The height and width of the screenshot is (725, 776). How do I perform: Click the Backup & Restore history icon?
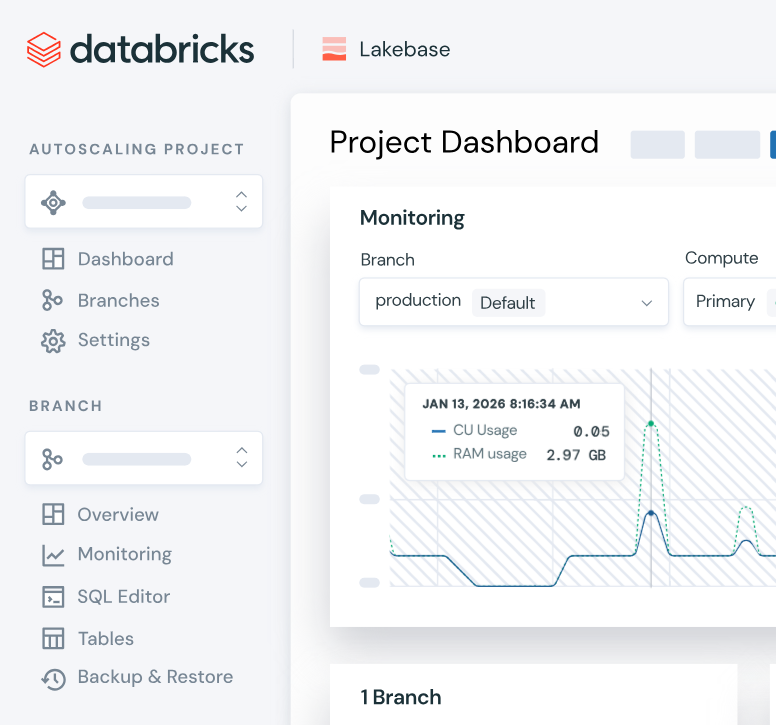tap(53, 679)
